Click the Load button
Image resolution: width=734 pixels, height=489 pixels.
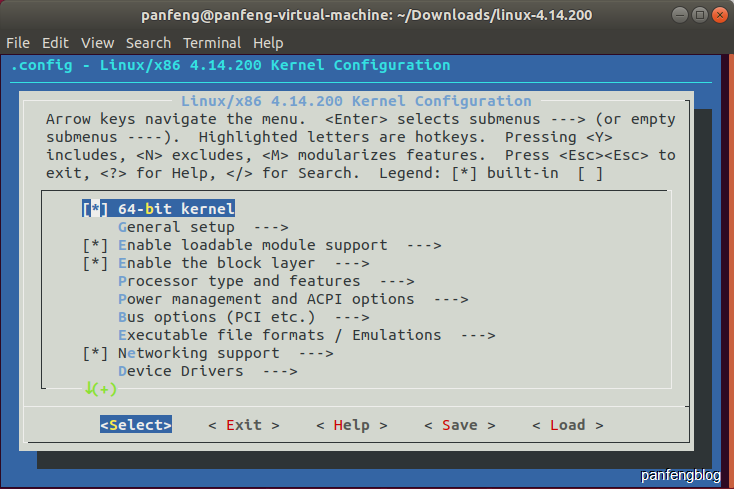567,425
